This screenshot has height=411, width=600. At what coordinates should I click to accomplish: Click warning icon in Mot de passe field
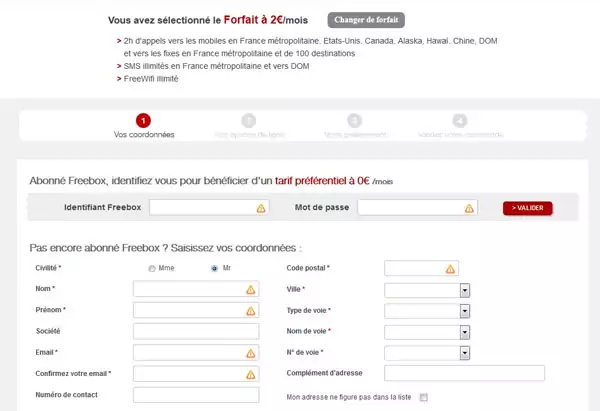[x=468, y=208]
